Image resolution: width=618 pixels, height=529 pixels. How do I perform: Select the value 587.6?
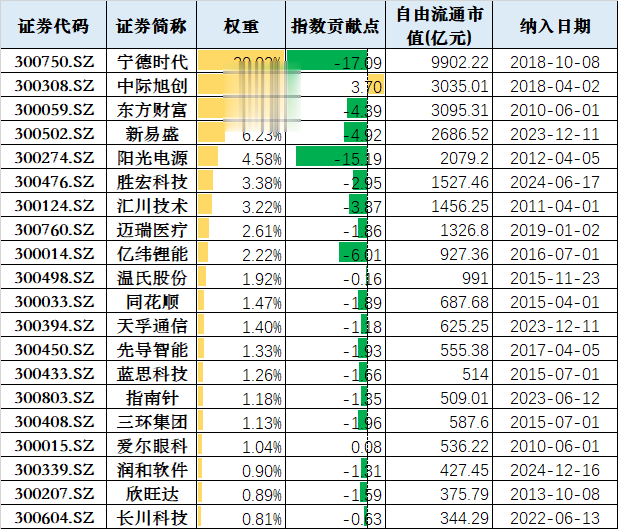pos(469,423)
